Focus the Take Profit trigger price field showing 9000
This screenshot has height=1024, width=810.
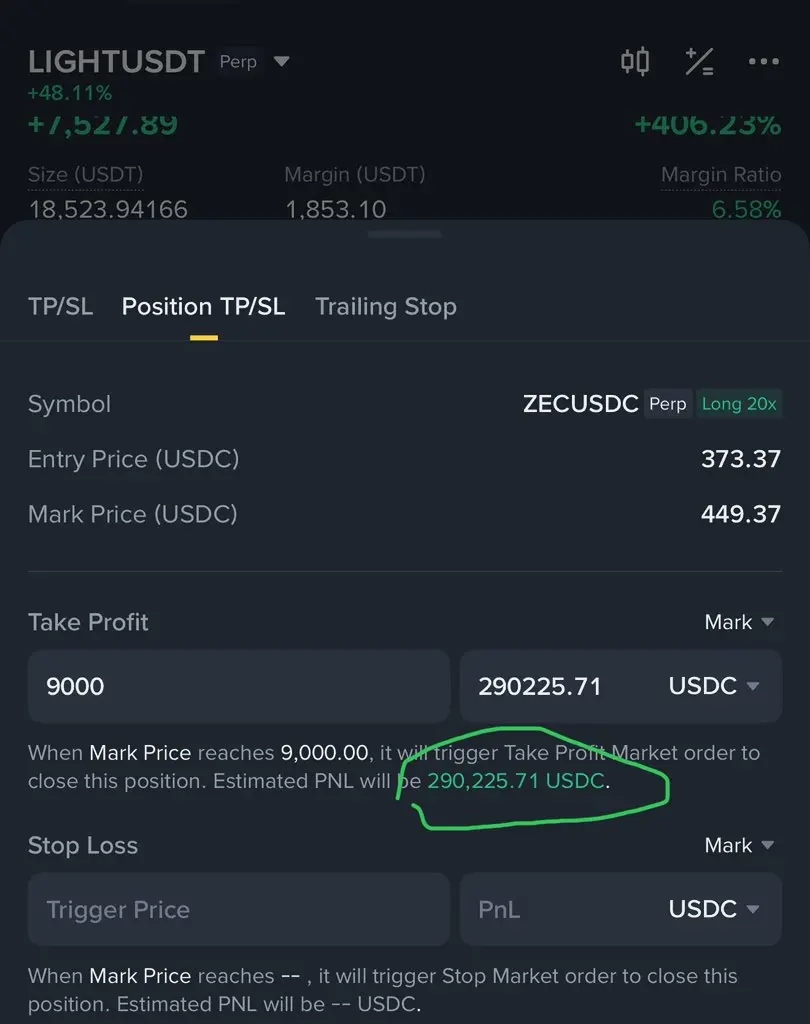click(238, 686)
